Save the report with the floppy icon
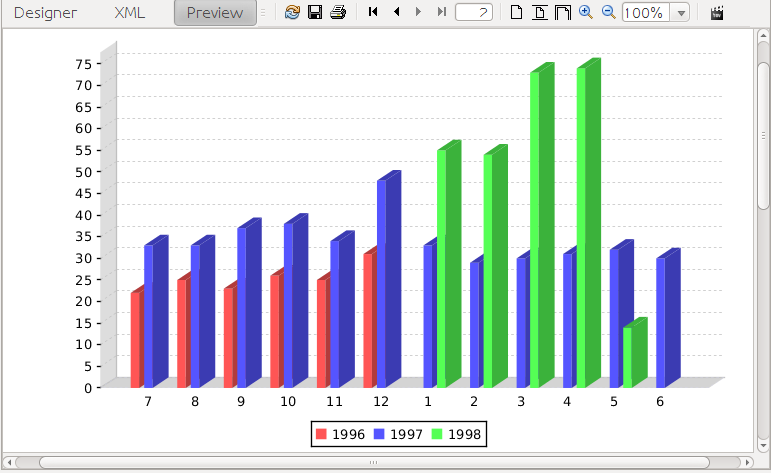The image size is (771, 473). pyautogui.click(x=315, y=12)
